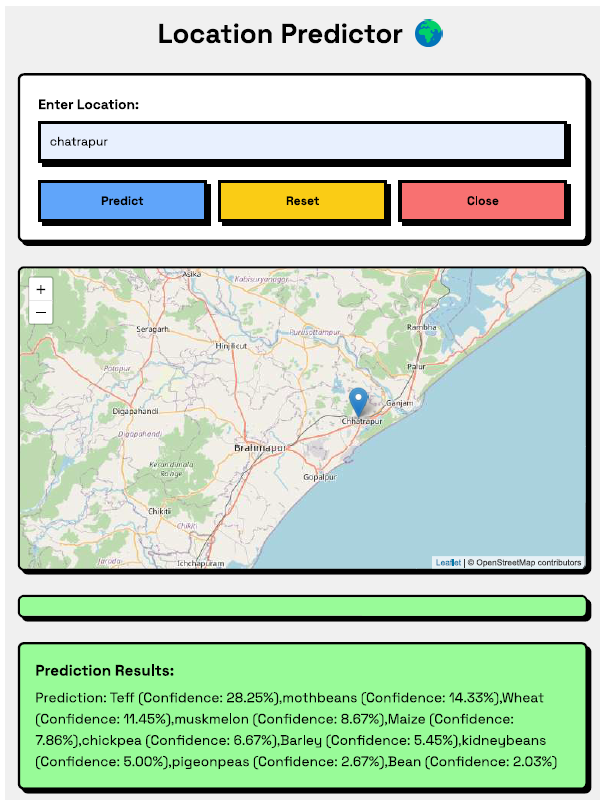Zoom in on the map

click(41, 289)
